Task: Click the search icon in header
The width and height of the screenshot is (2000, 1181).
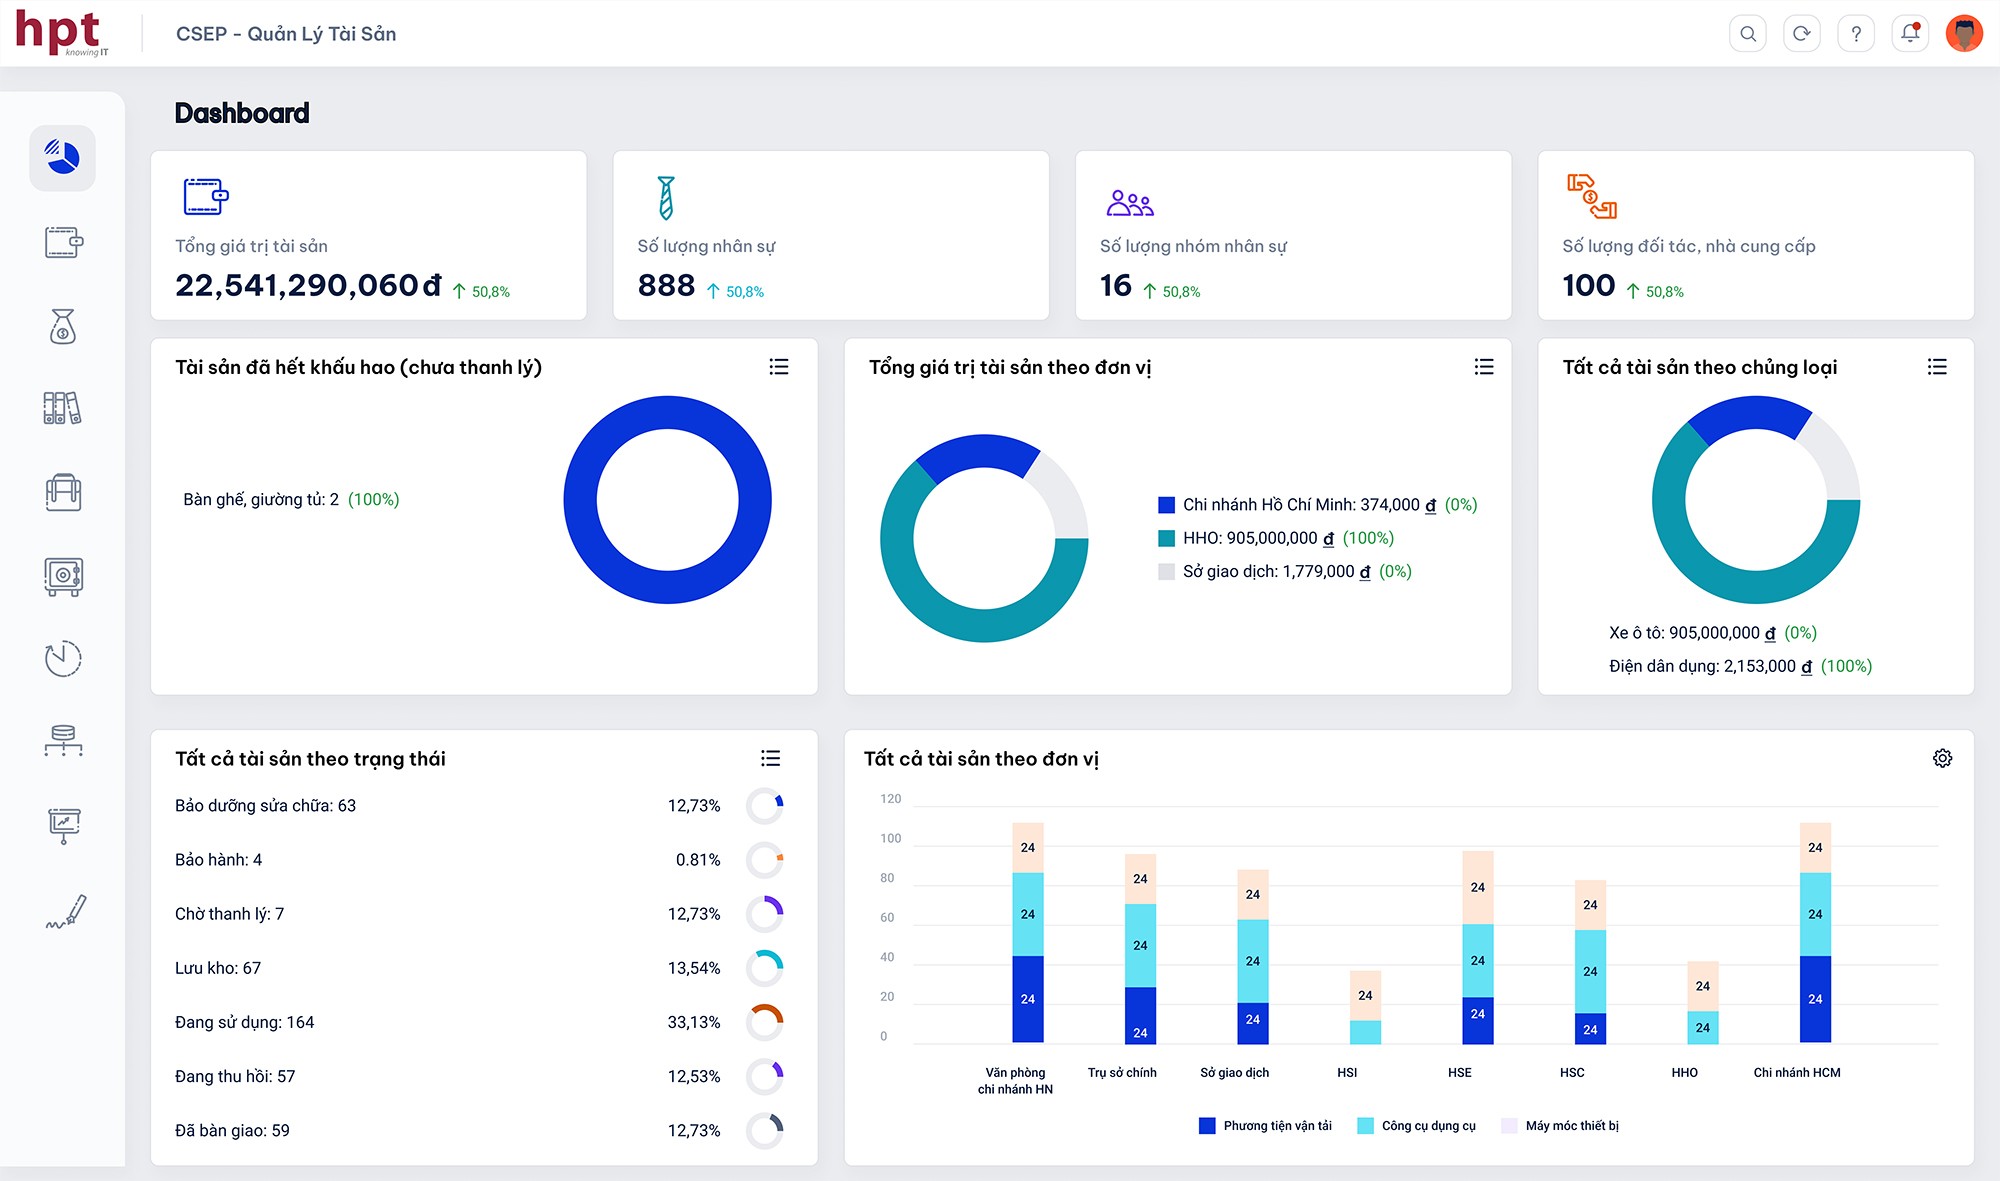Action: click(1747, 34)
